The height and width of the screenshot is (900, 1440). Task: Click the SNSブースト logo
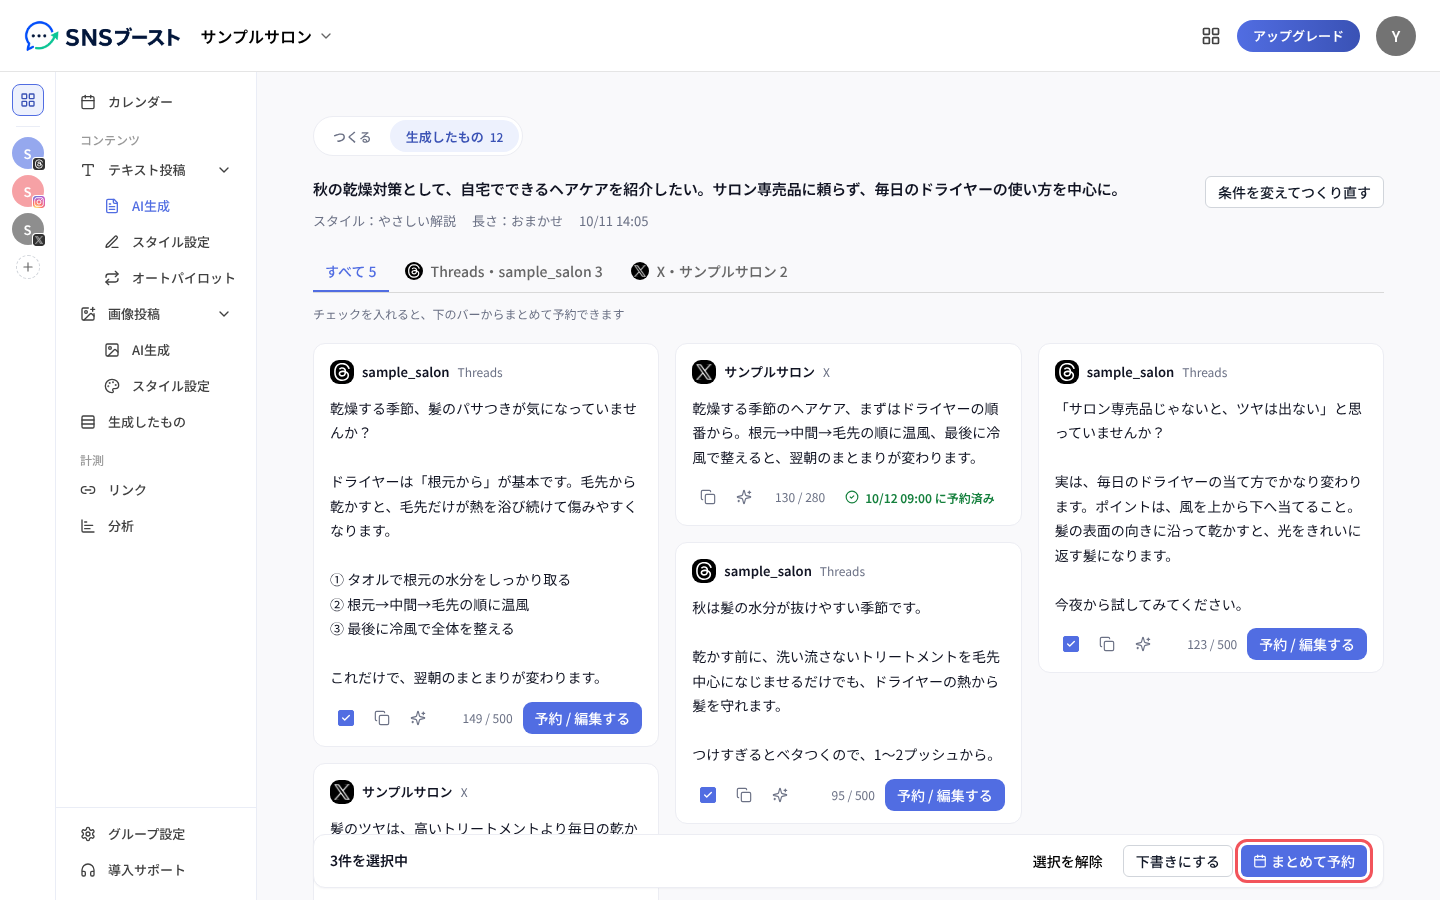click(103, 37)
